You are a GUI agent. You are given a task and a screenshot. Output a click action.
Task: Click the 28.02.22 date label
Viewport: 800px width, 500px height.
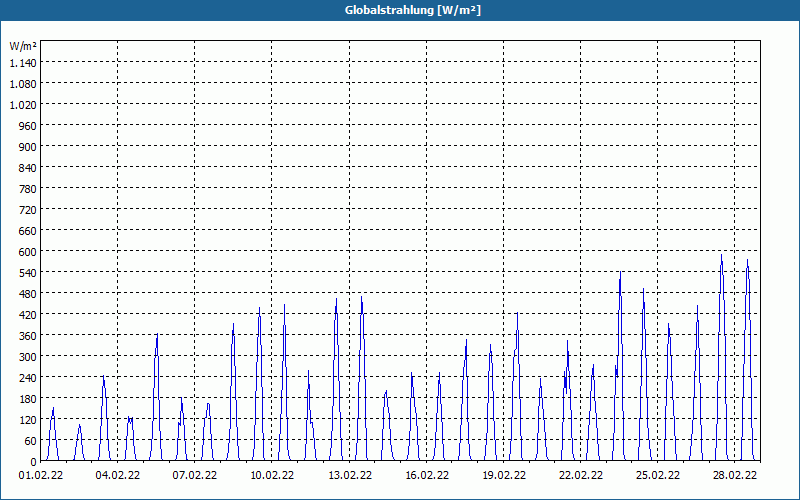click(735, 475)
